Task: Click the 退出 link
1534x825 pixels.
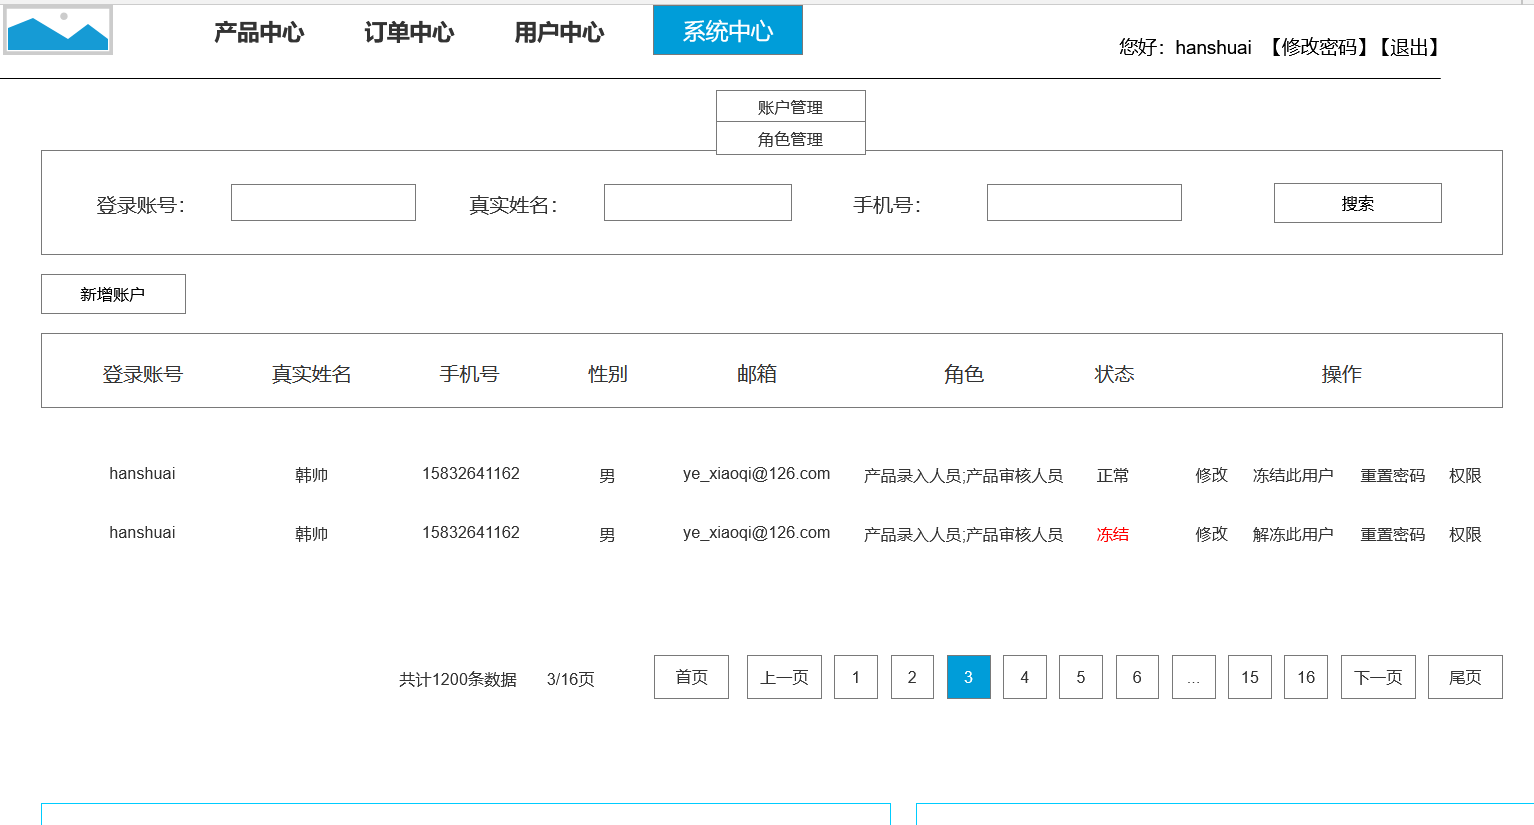Action: [1409, 47]
